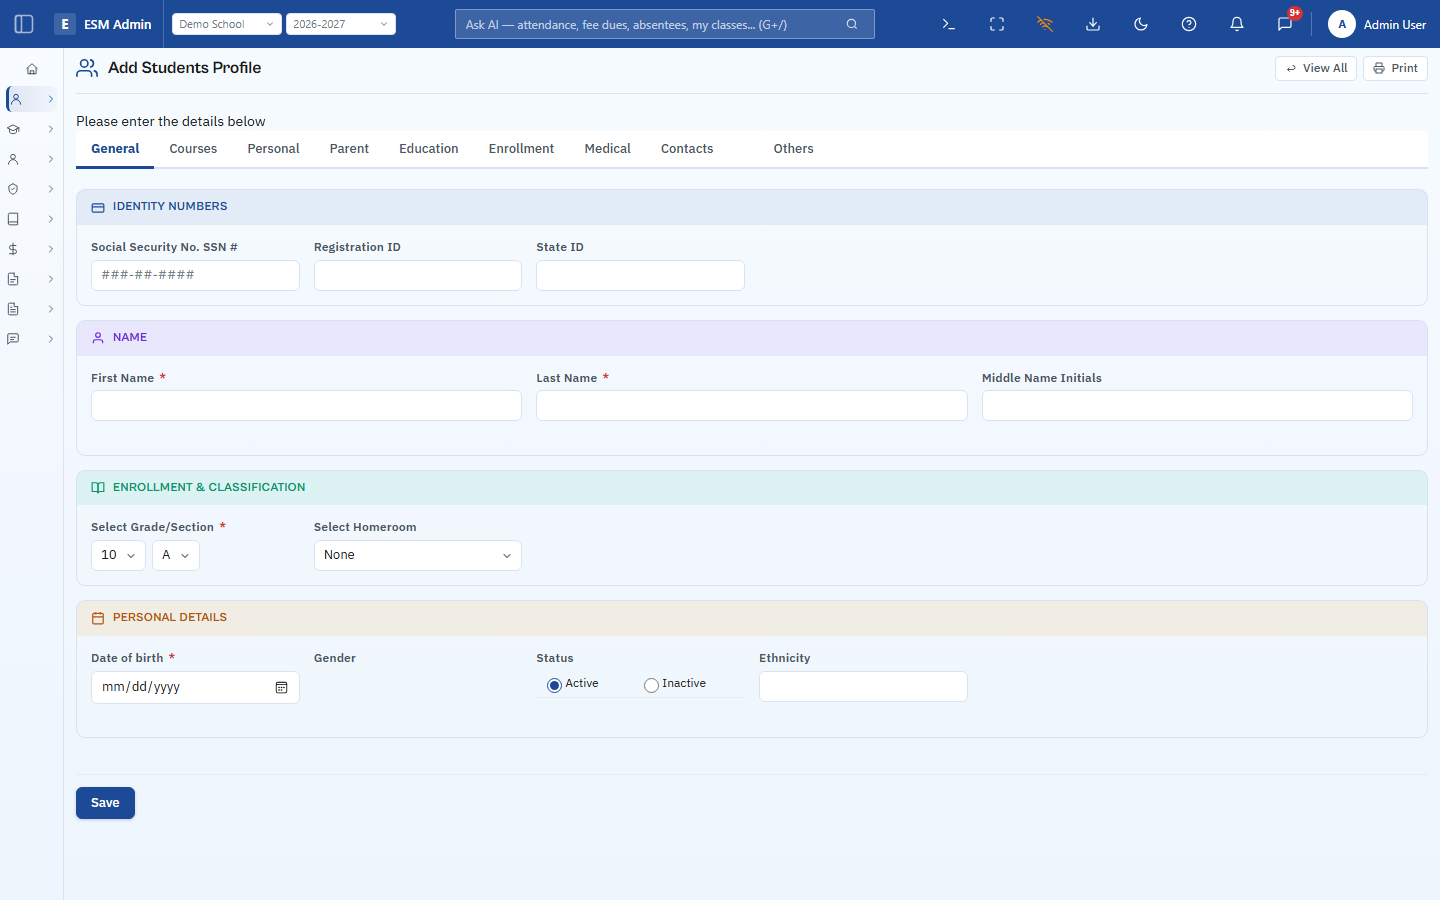This screenshot has width=1440, height=900.
Task: Click the ESM Admin title text
Action: pos(118,24)
